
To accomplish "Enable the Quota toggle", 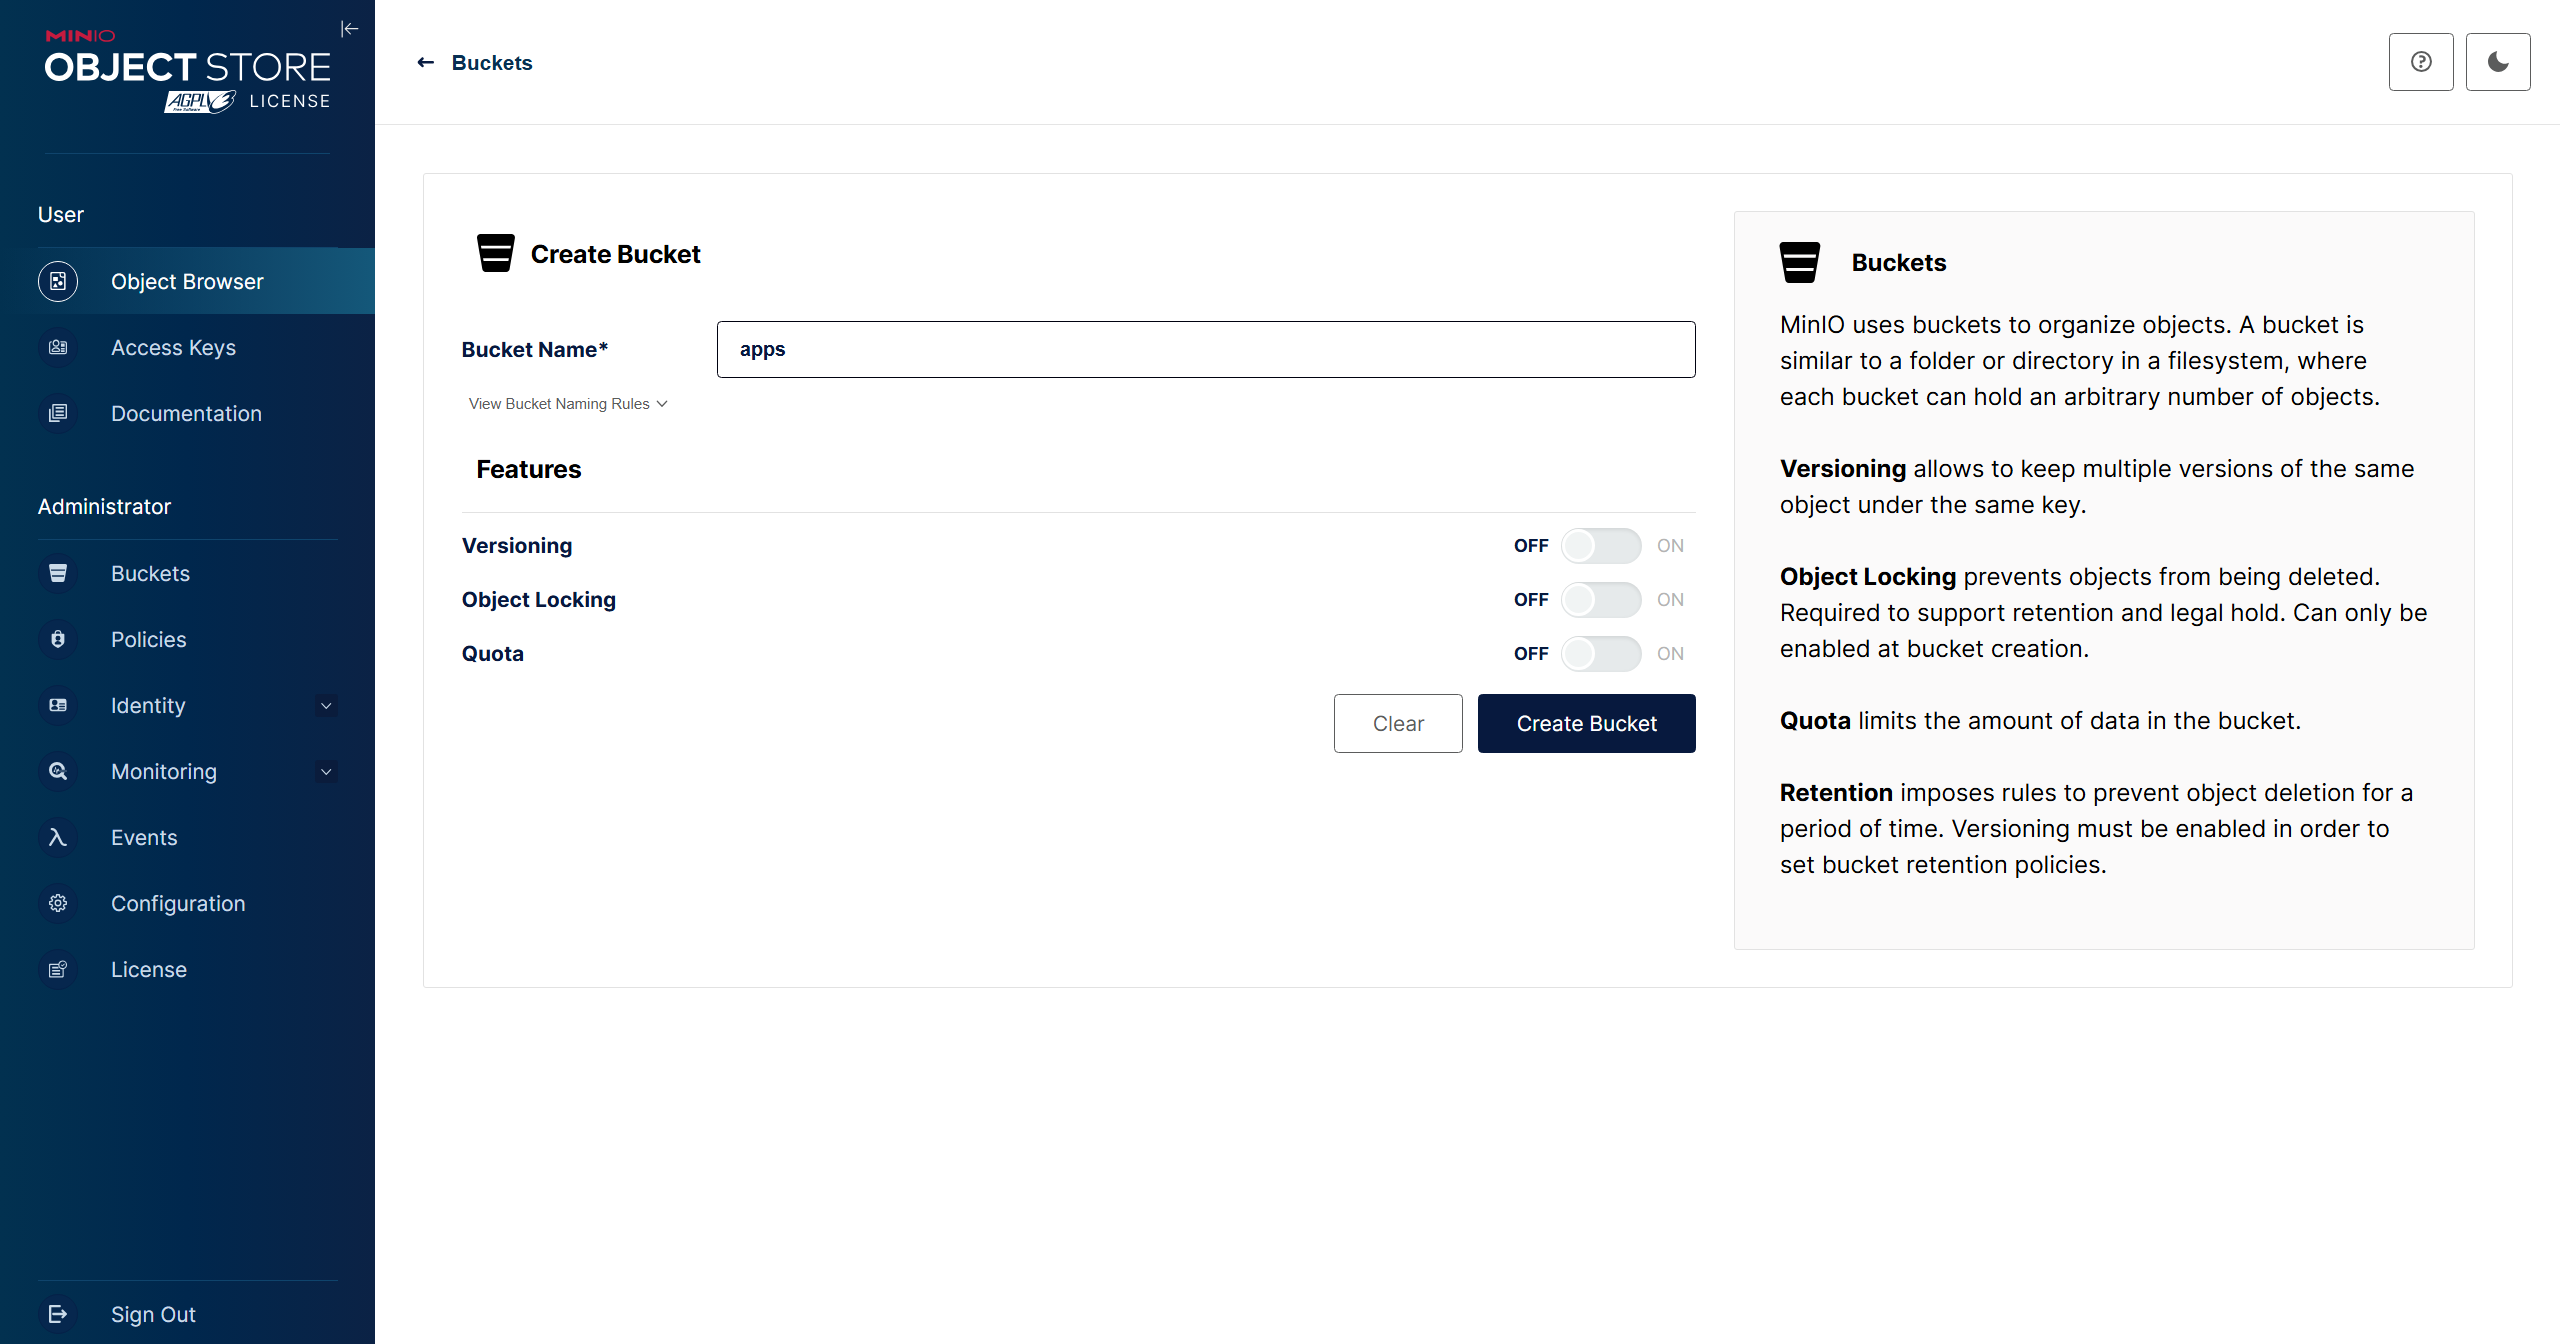I will coord(1600,654).
